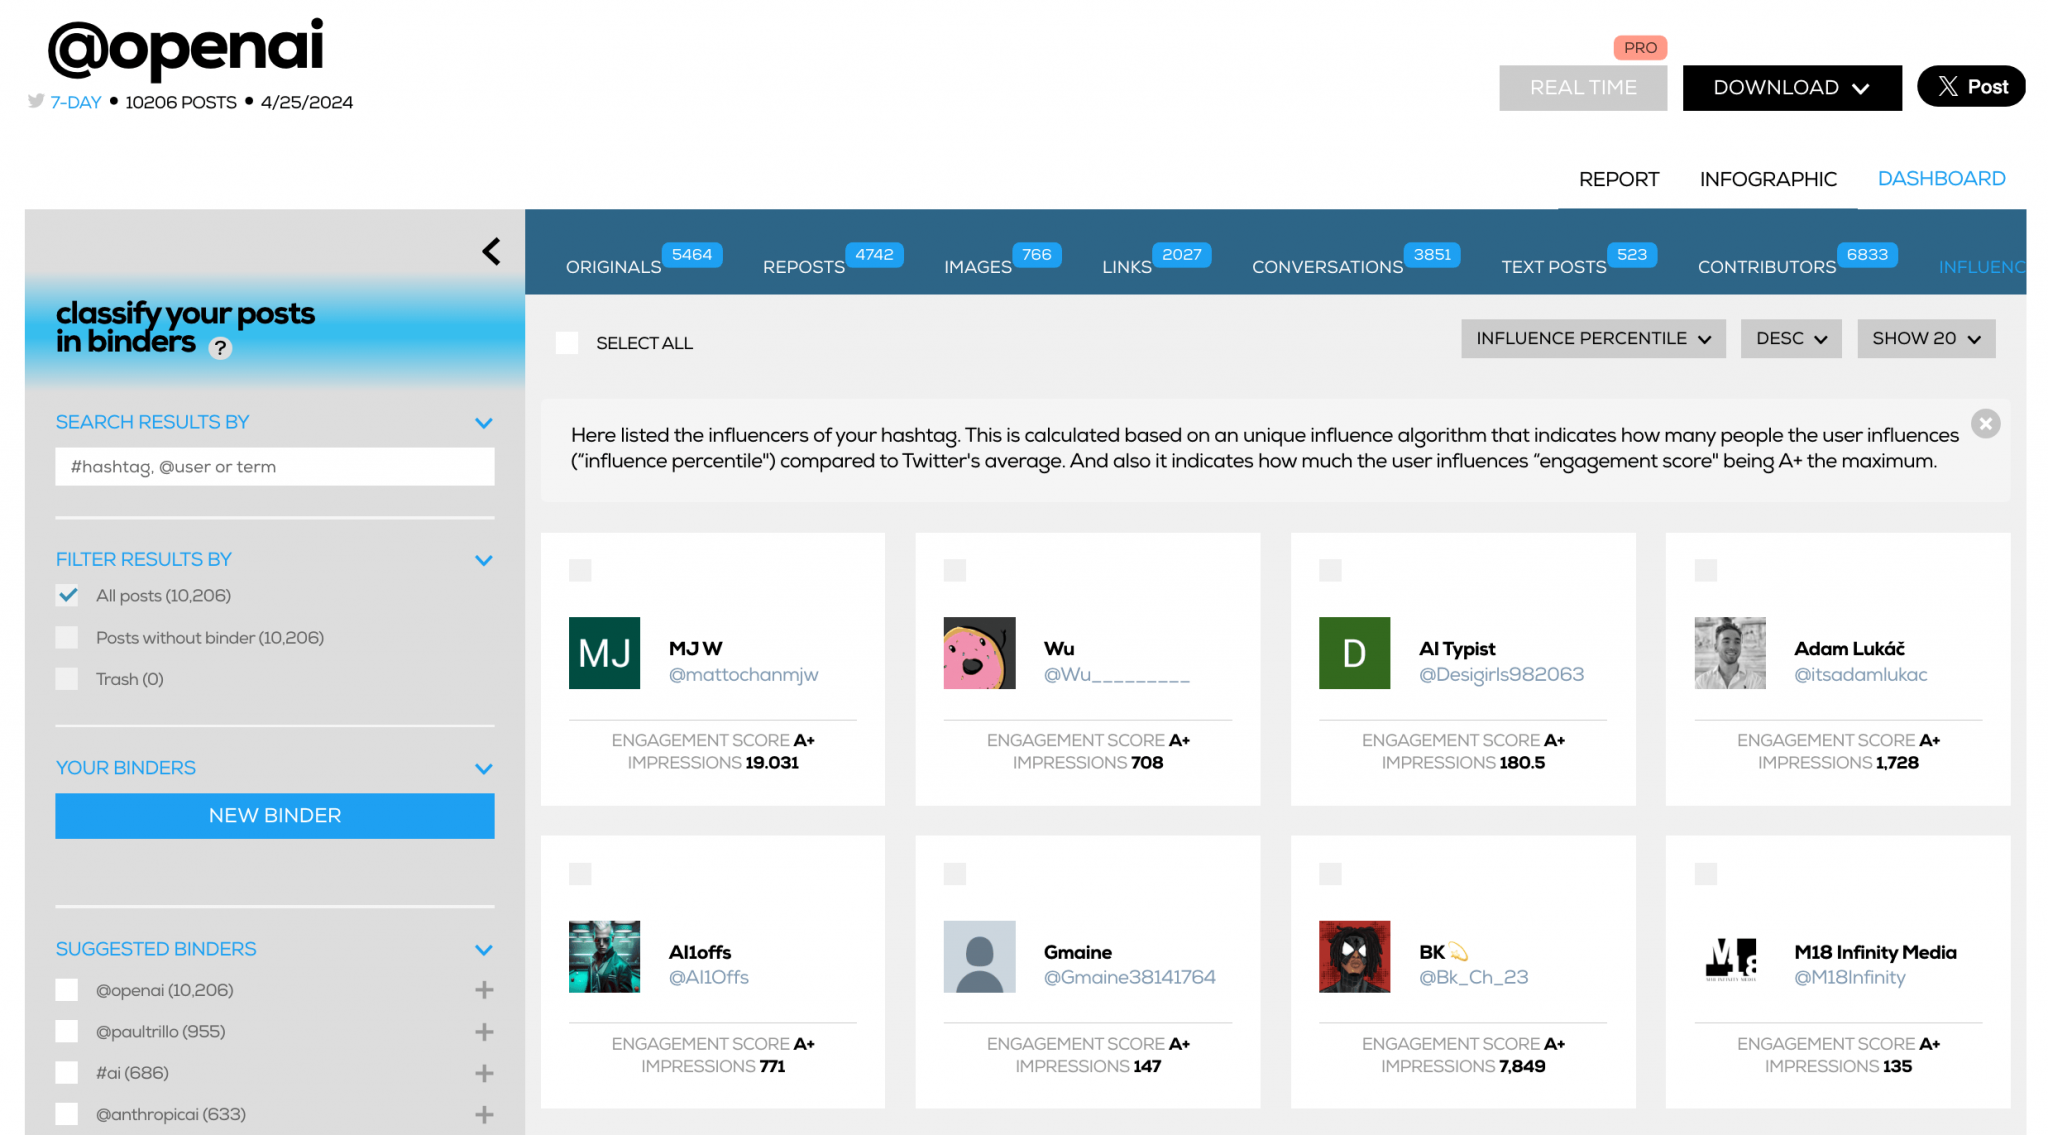This screenshot has width=2048, height=1135.
Task: Collapse the binders sidebar with the arrow
Action: coord(491,252)
